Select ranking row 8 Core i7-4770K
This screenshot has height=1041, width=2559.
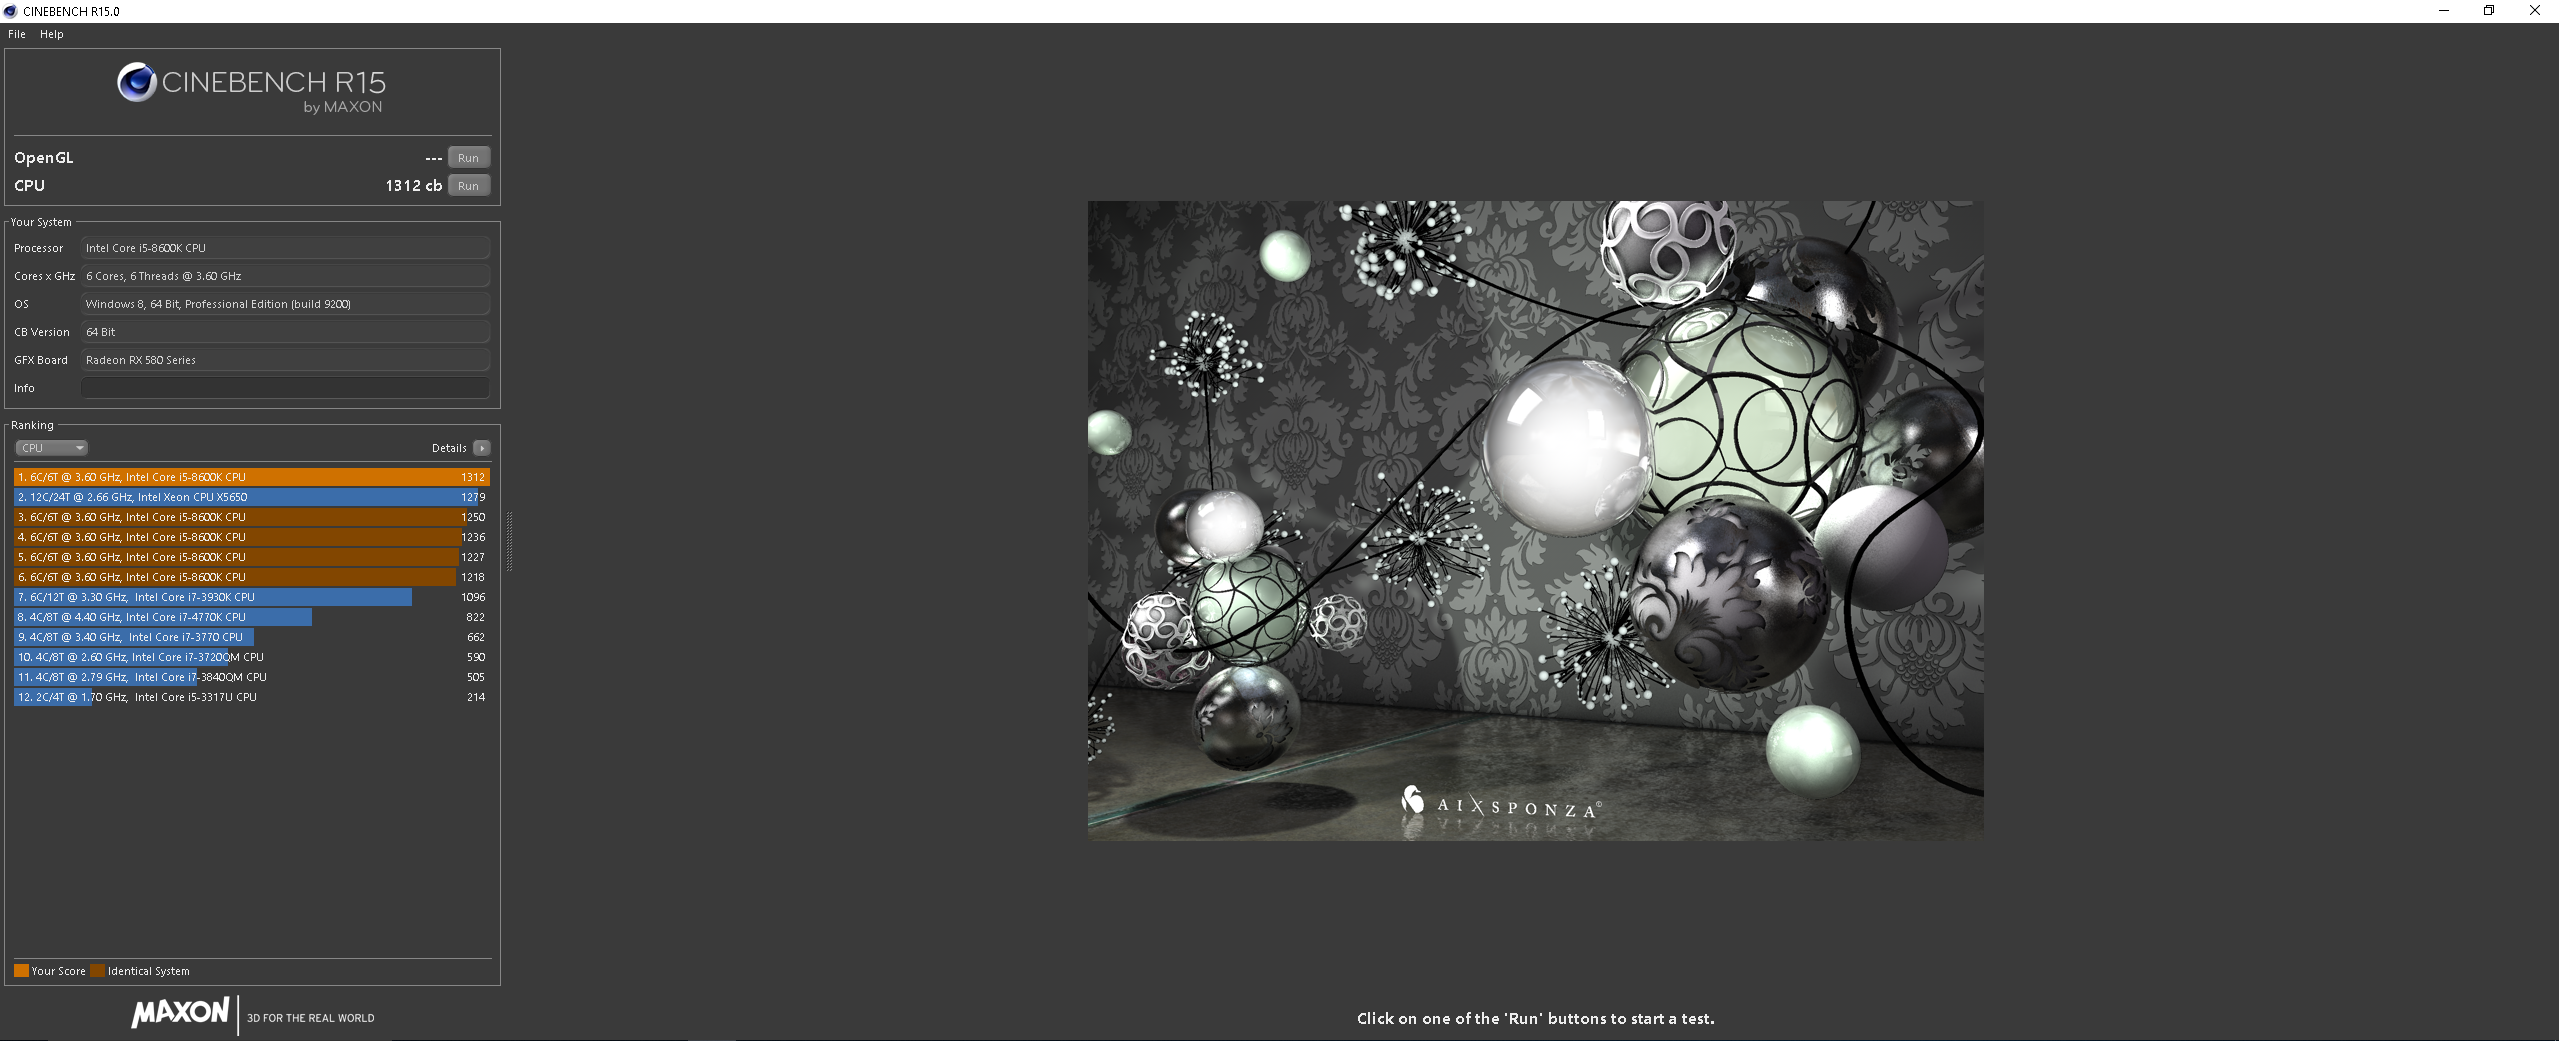[252, 617]
